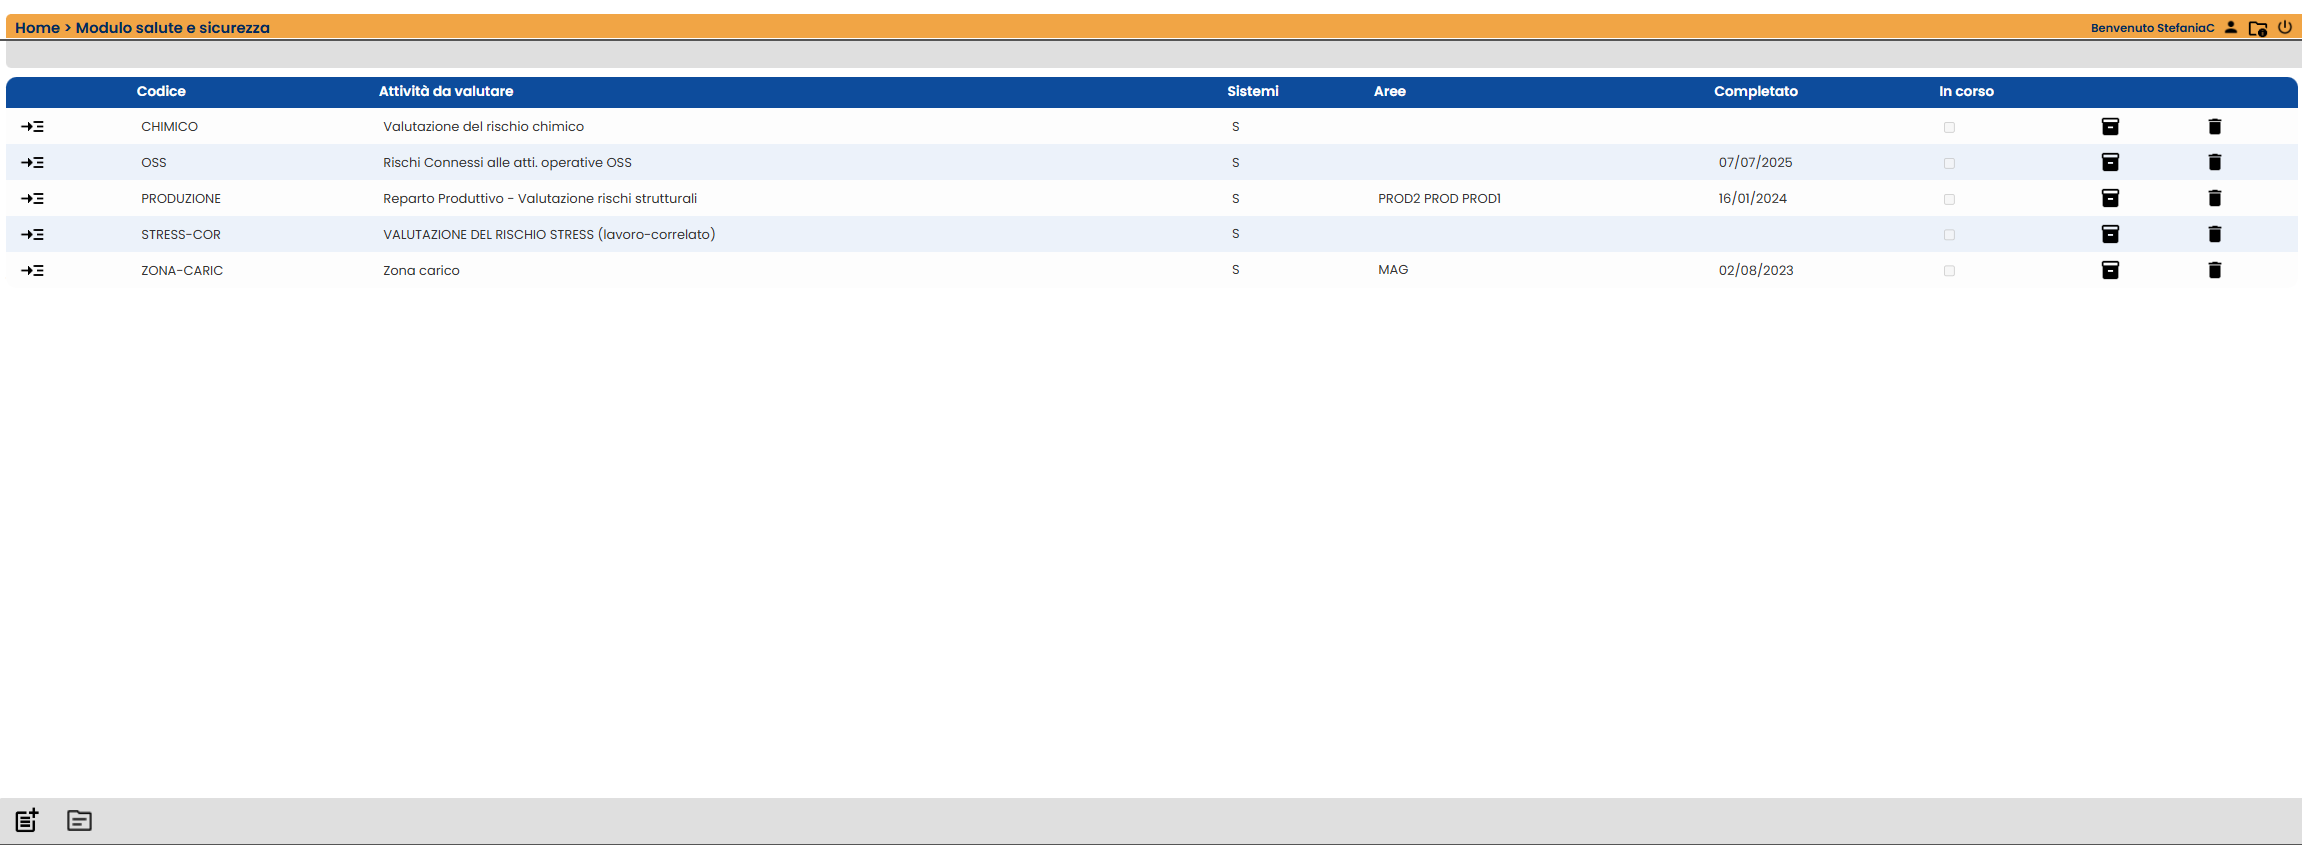Open the ZONA-CARIC row detail arrow icon

(32, 271)
